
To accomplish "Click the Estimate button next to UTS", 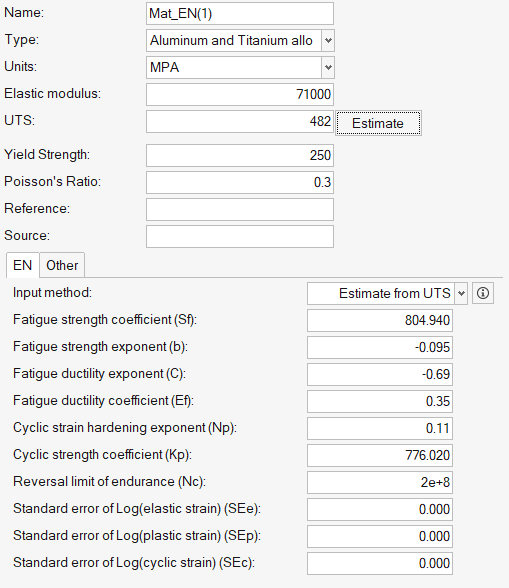I will (x=378, y=123).
